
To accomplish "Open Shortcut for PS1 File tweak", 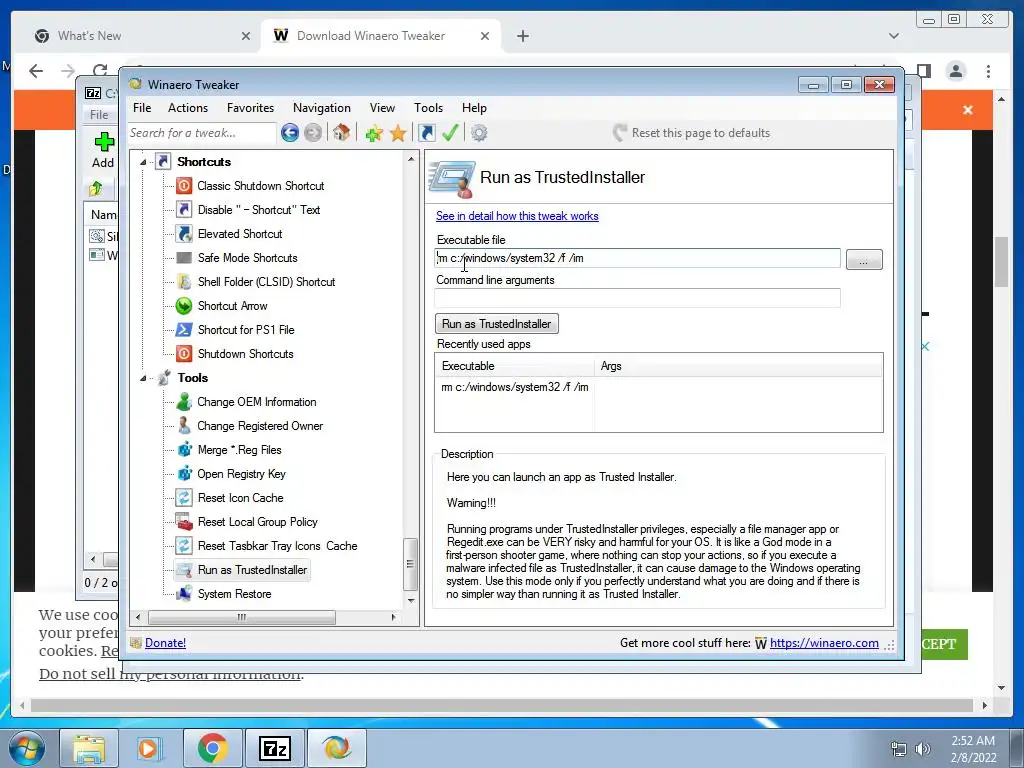I will [x=246, y=330].
